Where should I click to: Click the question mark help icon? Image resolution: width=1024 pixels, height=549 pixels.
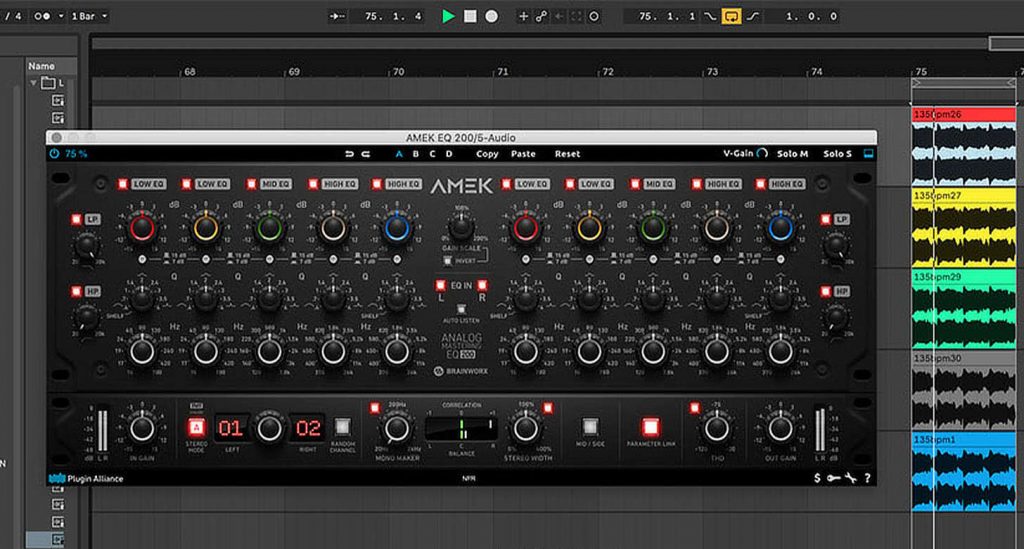867,478
